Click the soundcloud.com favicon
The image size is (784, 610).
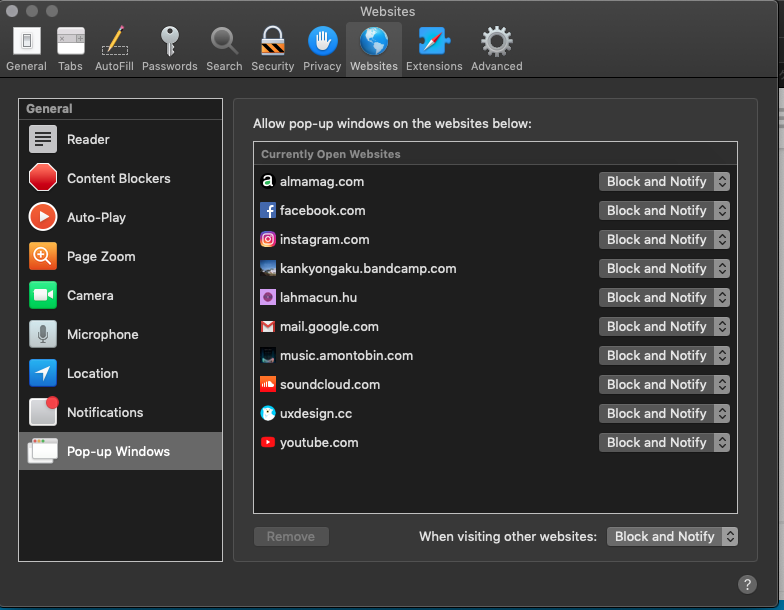[268, 384]
